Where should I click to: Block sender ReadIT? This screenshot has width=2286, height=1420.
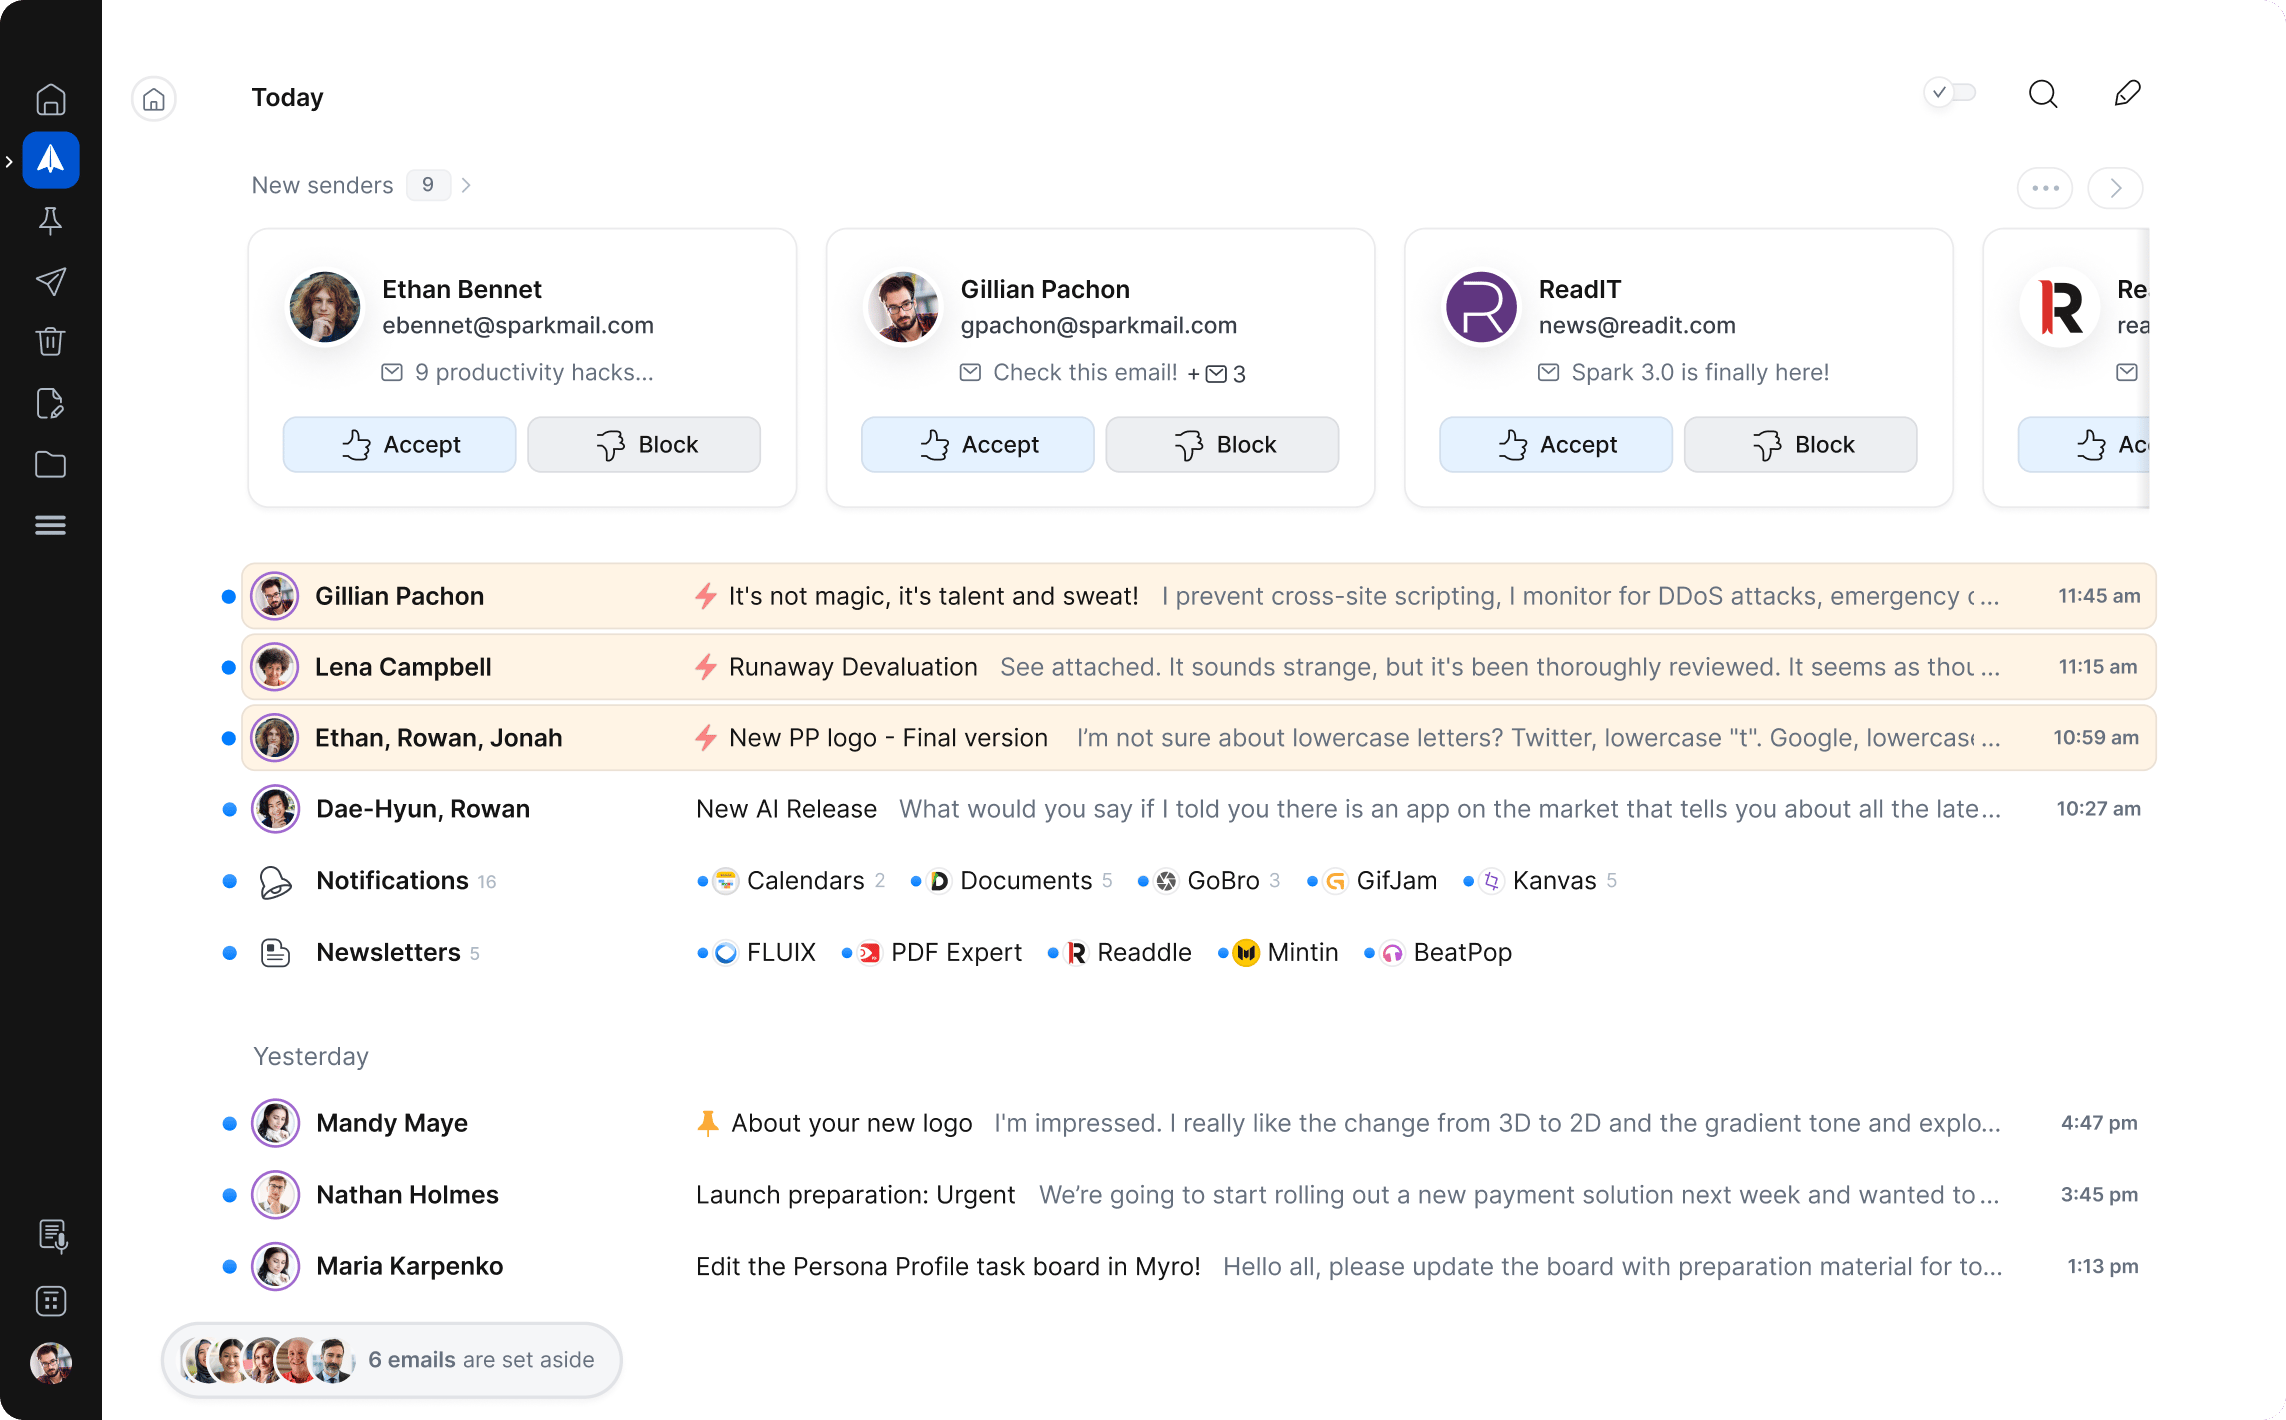[1800, 445]
